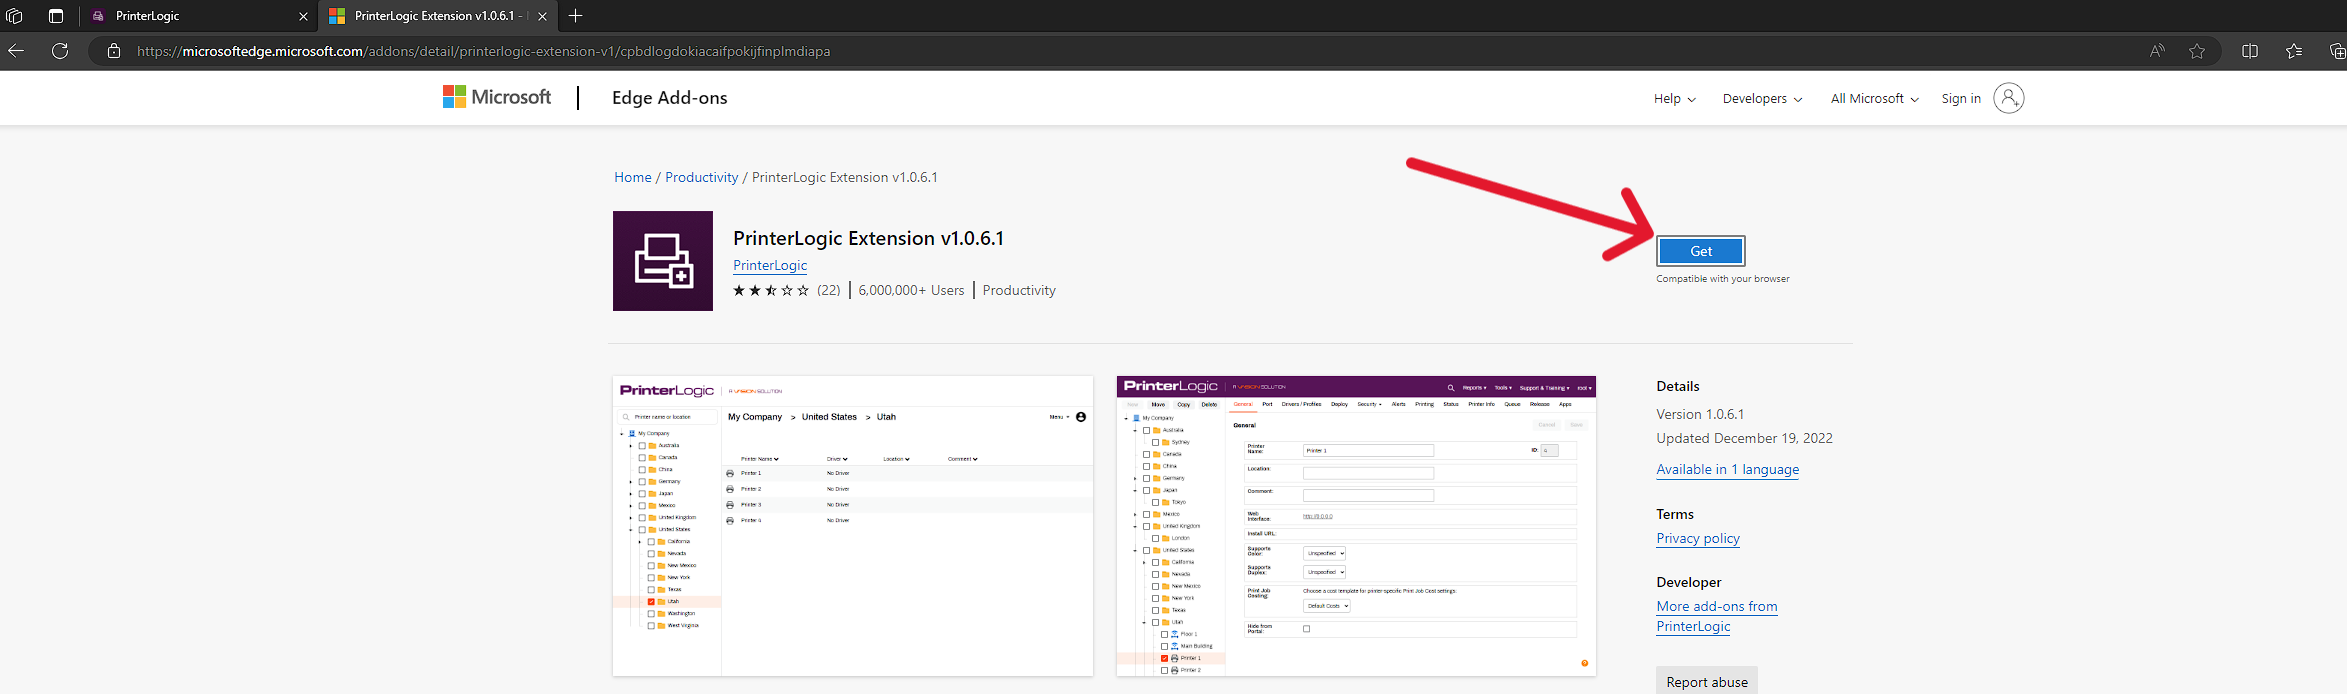Switch to the PrinterLogic tab

coord(198,16)
